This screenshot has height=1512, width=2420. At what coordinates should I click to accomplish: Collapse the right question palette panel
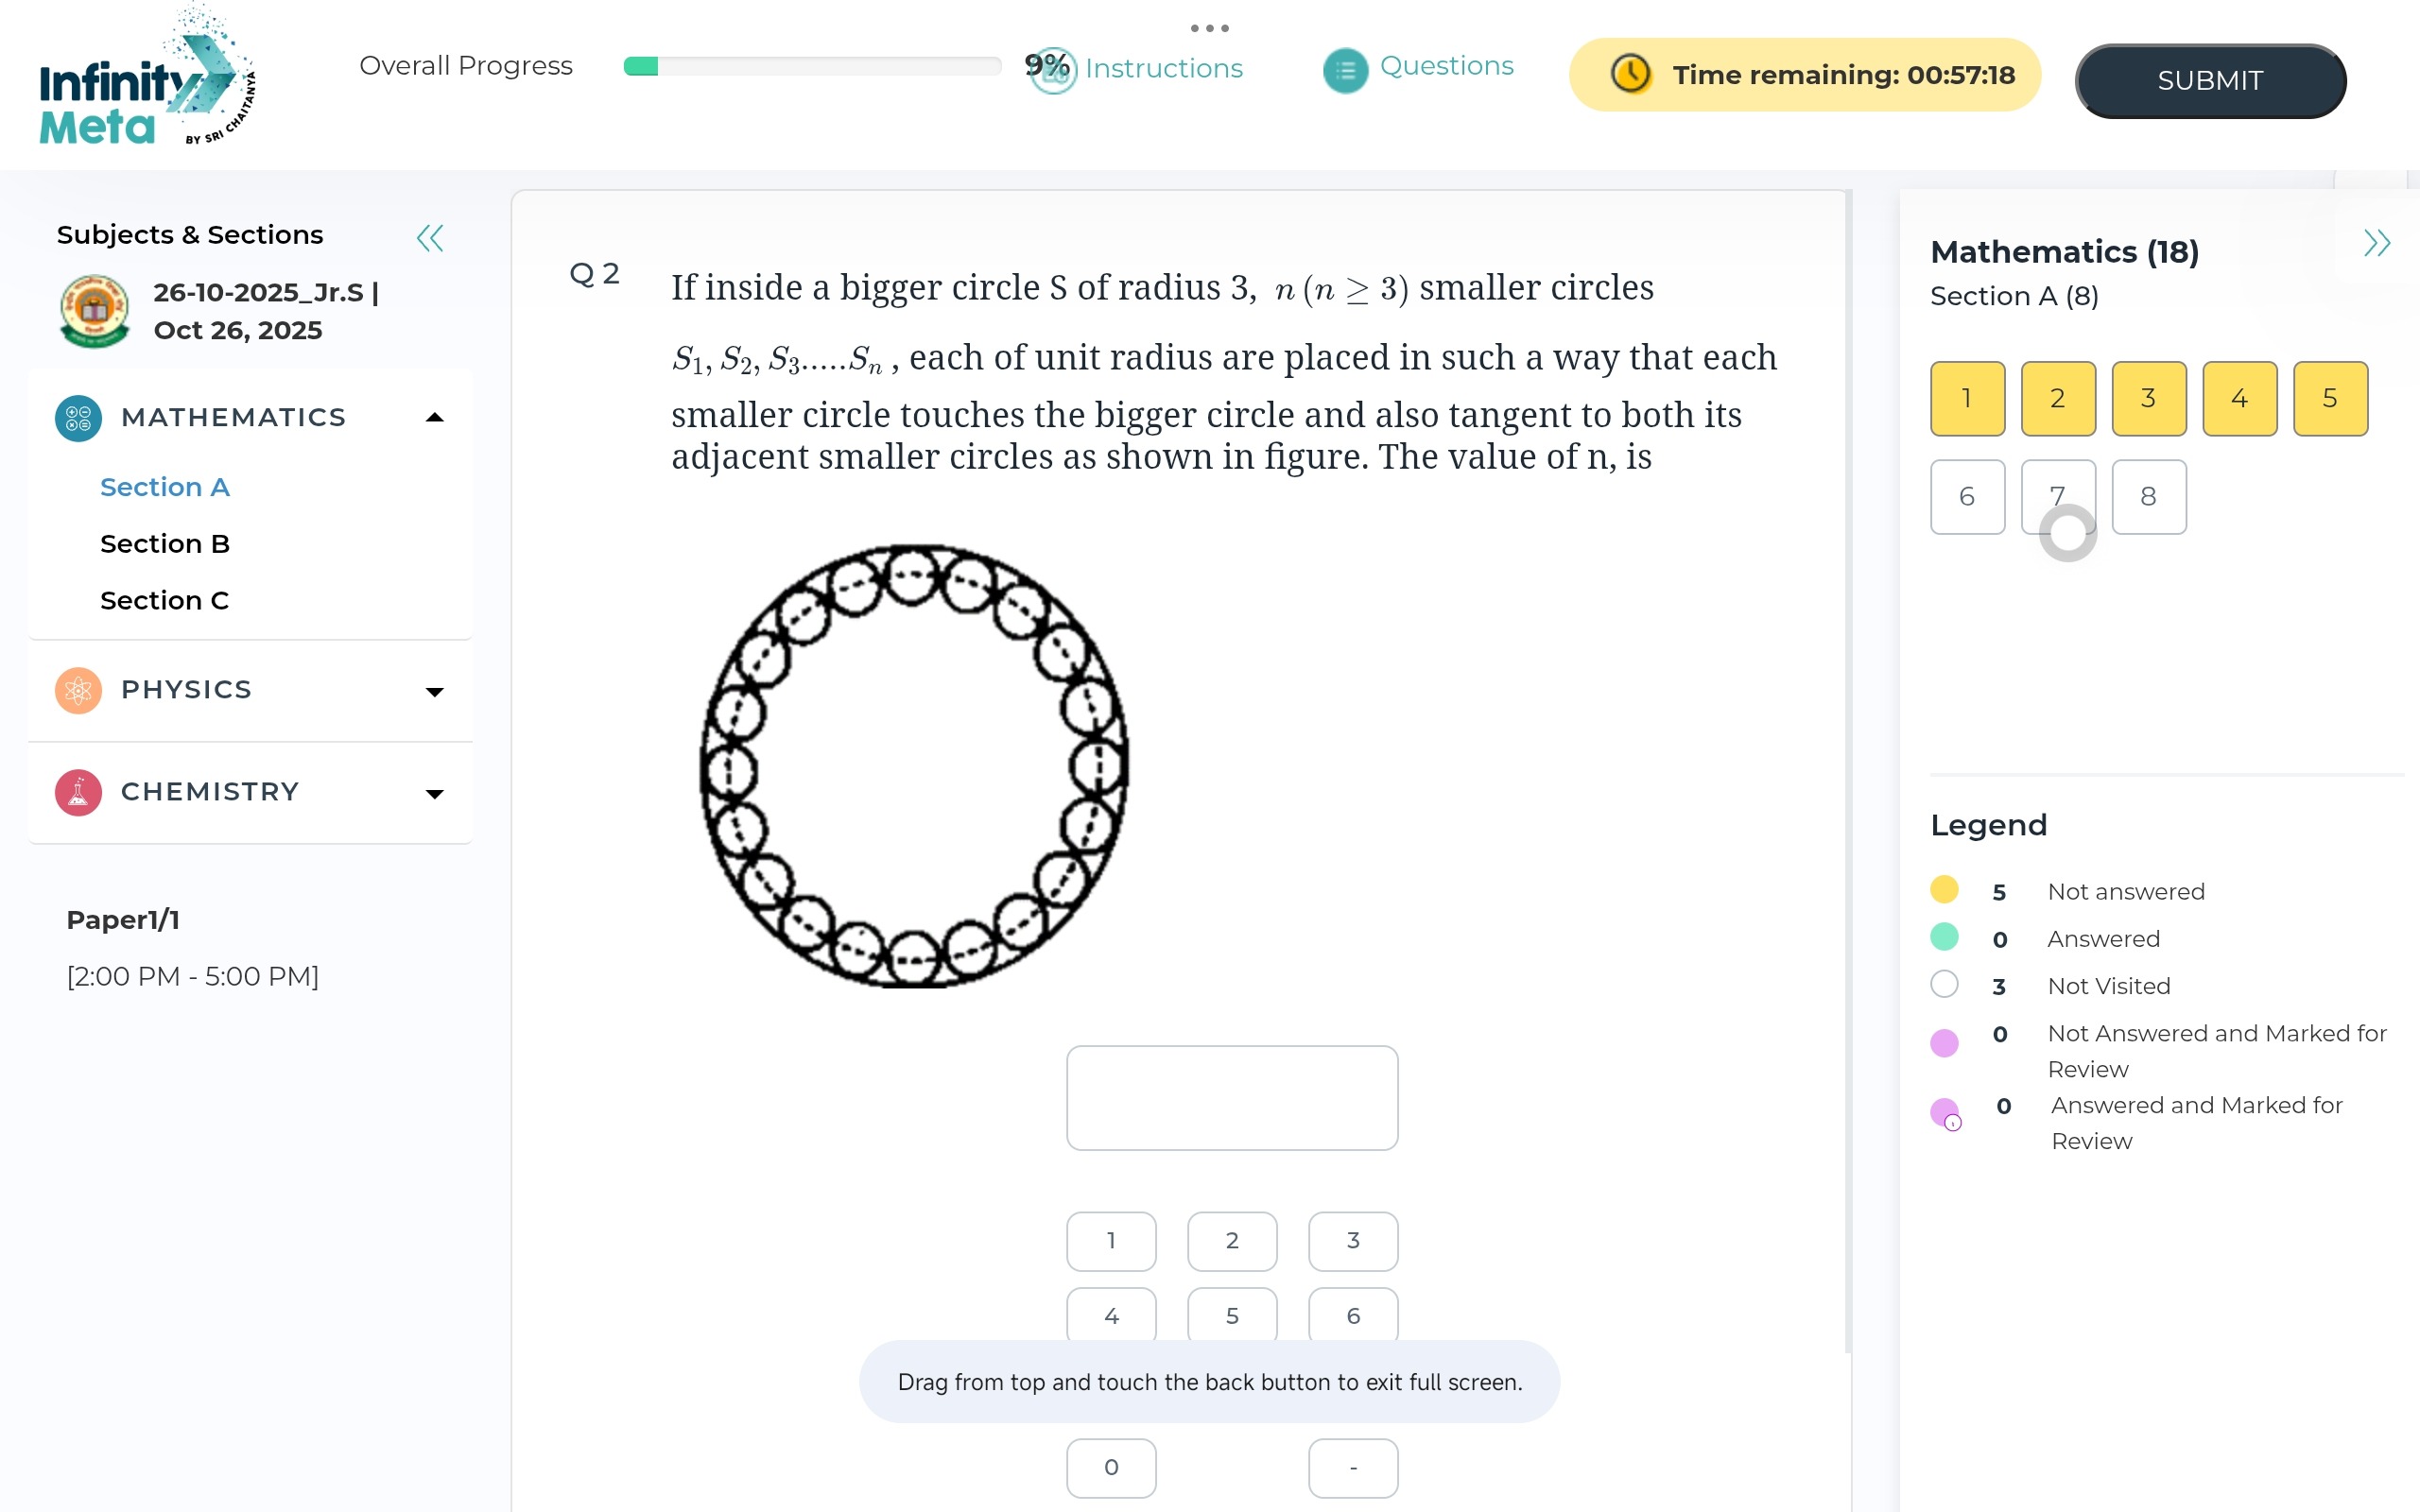(2376, 243)
